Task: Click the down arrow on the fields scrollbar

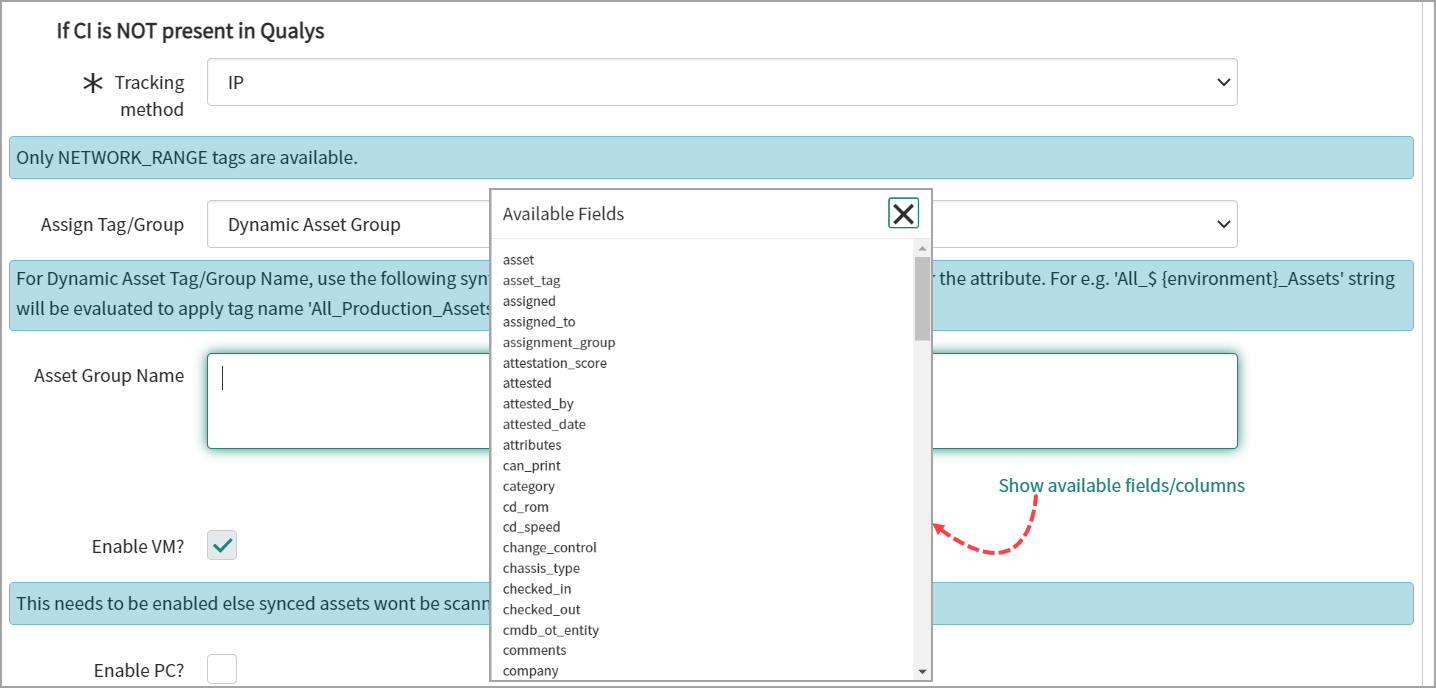Action: coord(922,670)
